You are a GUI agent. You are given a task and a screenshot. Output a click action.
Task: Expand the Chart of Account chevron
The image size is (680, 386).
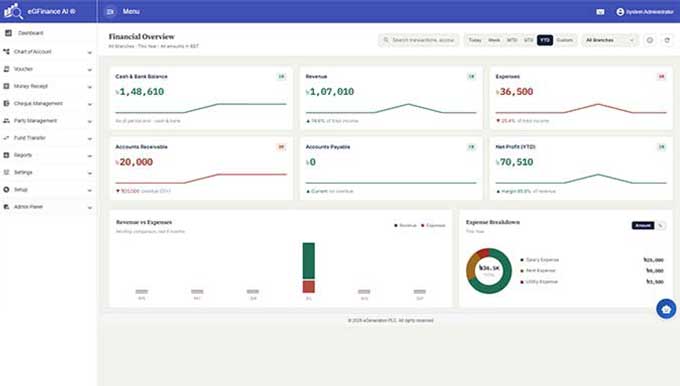pyautogui.click(x=90, y=52)
